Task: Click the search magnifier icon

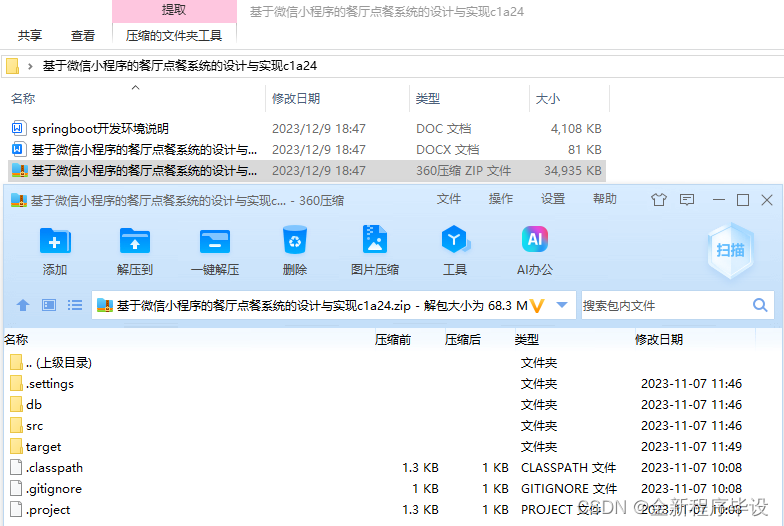Action: 760,305
